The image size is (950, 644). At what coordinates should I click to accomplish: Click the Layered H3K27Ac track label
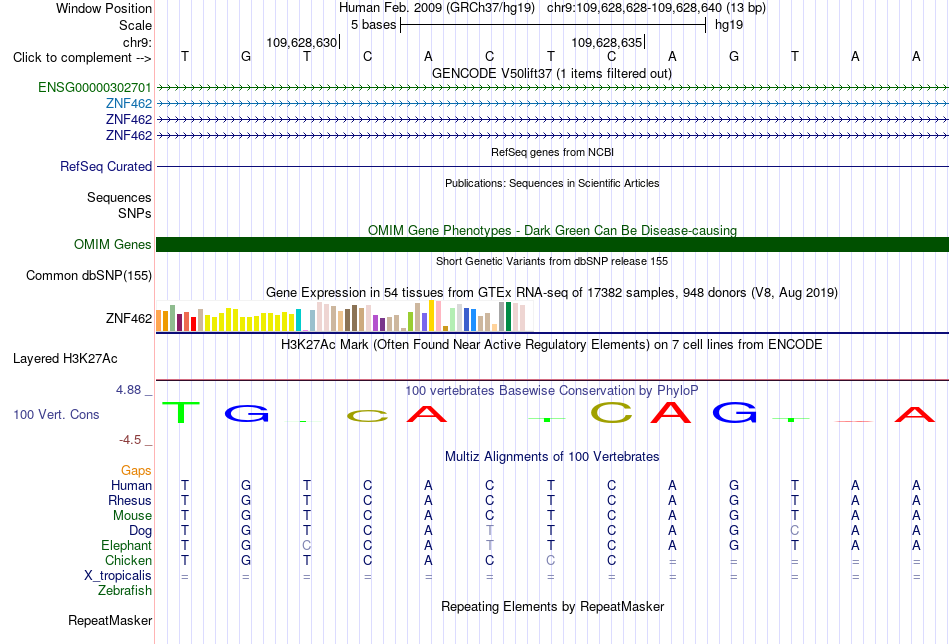tap(65, 359)
